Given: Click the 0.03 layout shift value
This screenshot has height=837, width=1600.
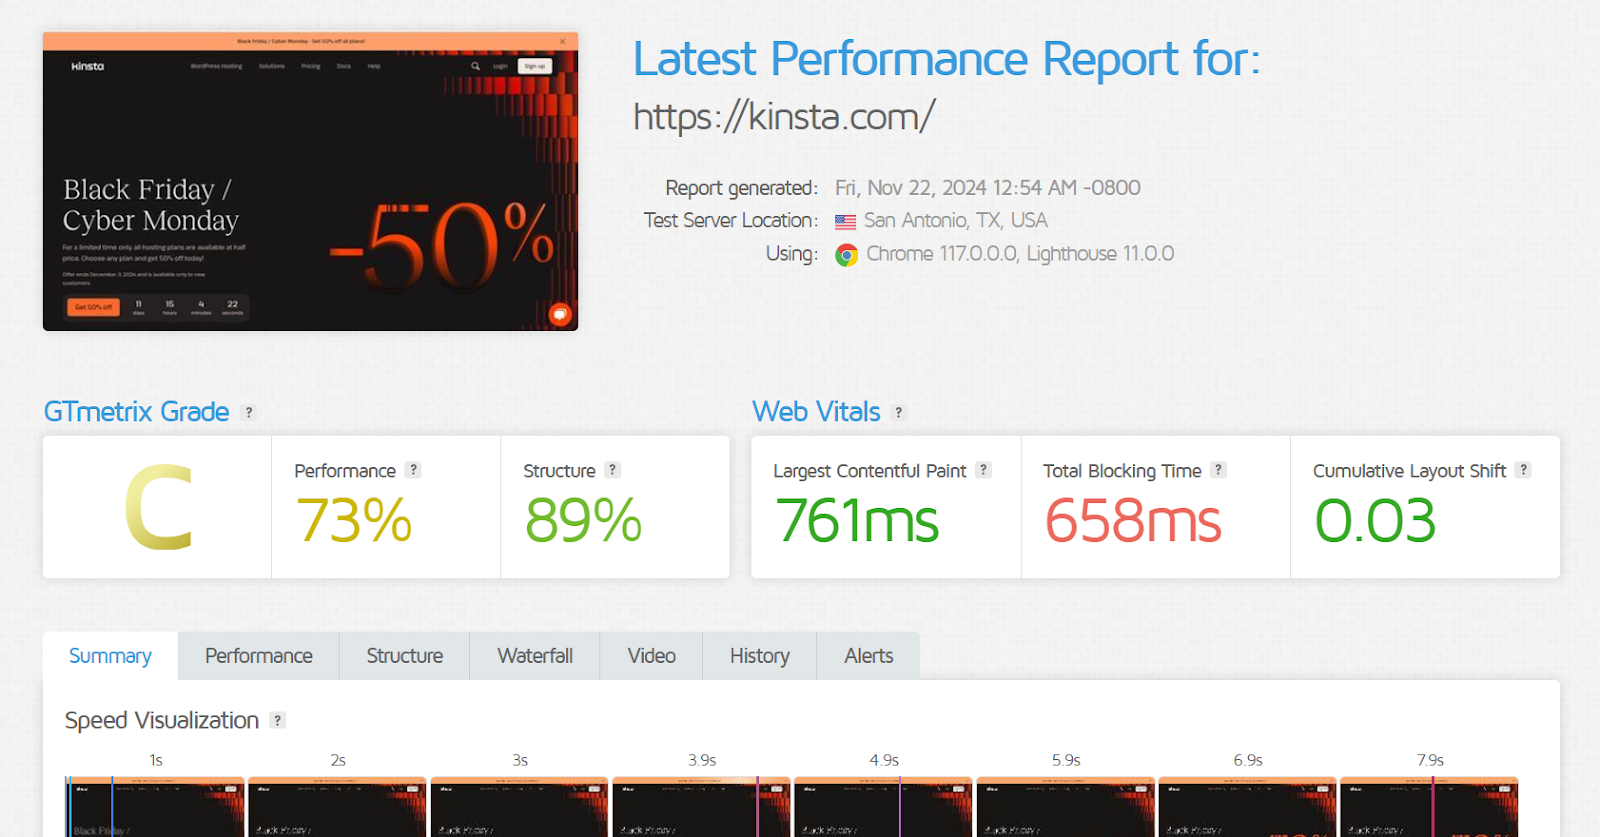Looking at the screenshot, I should pyautogui.click(x=1375, y=521).
